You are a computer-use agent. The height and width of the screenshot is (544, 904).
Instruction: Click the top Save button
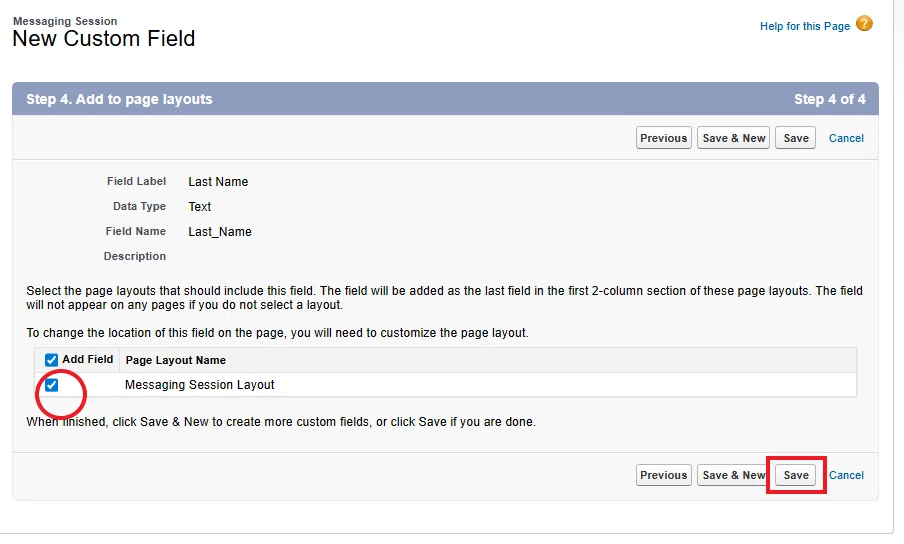(796, 138)
